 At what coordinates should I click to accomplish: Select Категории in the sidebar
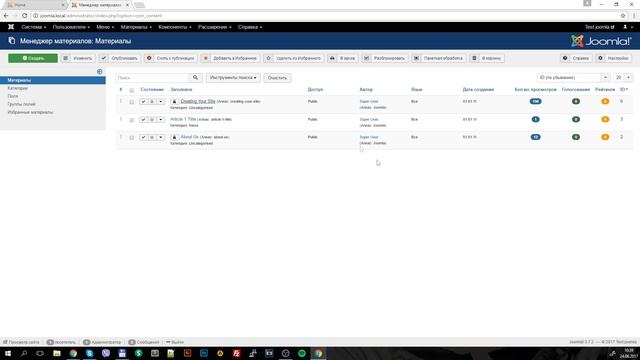[18, 88]
